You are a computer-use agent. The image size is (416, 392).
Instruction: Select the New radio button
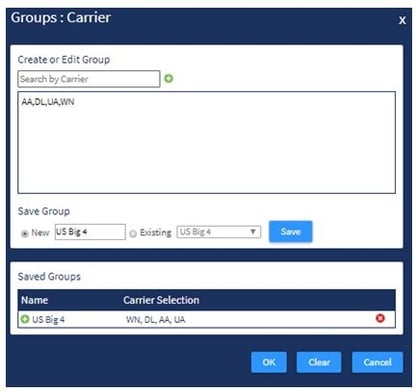(24, 234)
